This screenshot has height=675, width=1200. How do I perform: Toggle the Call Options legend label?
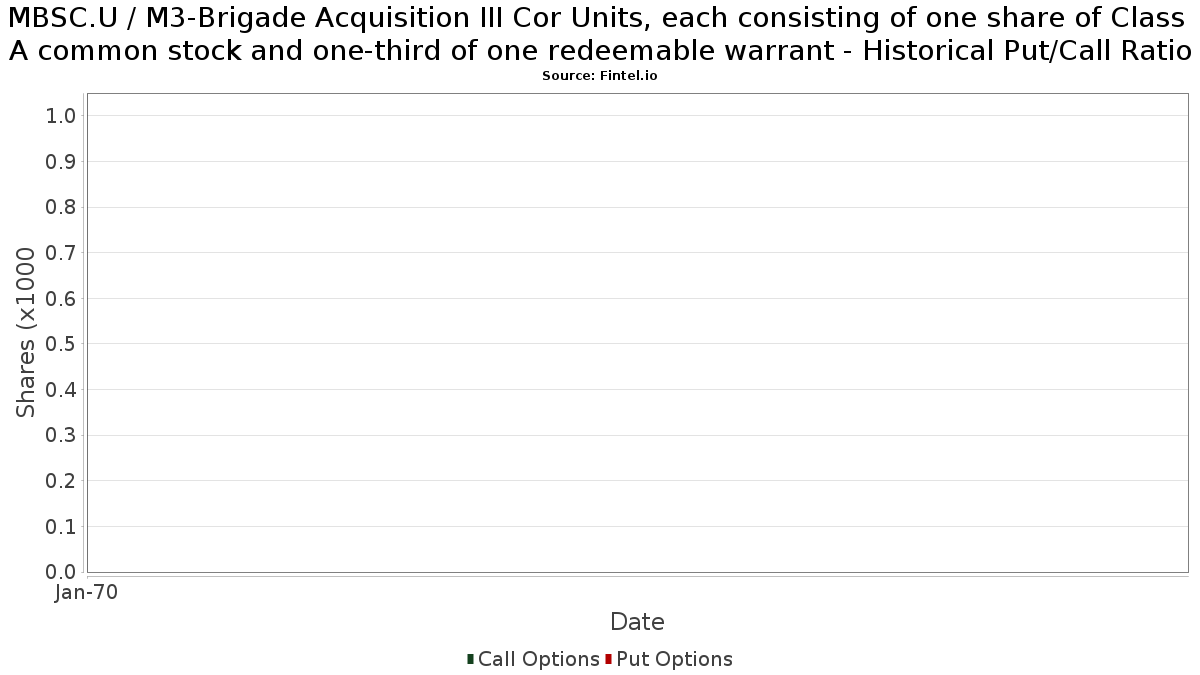[539, 659]
